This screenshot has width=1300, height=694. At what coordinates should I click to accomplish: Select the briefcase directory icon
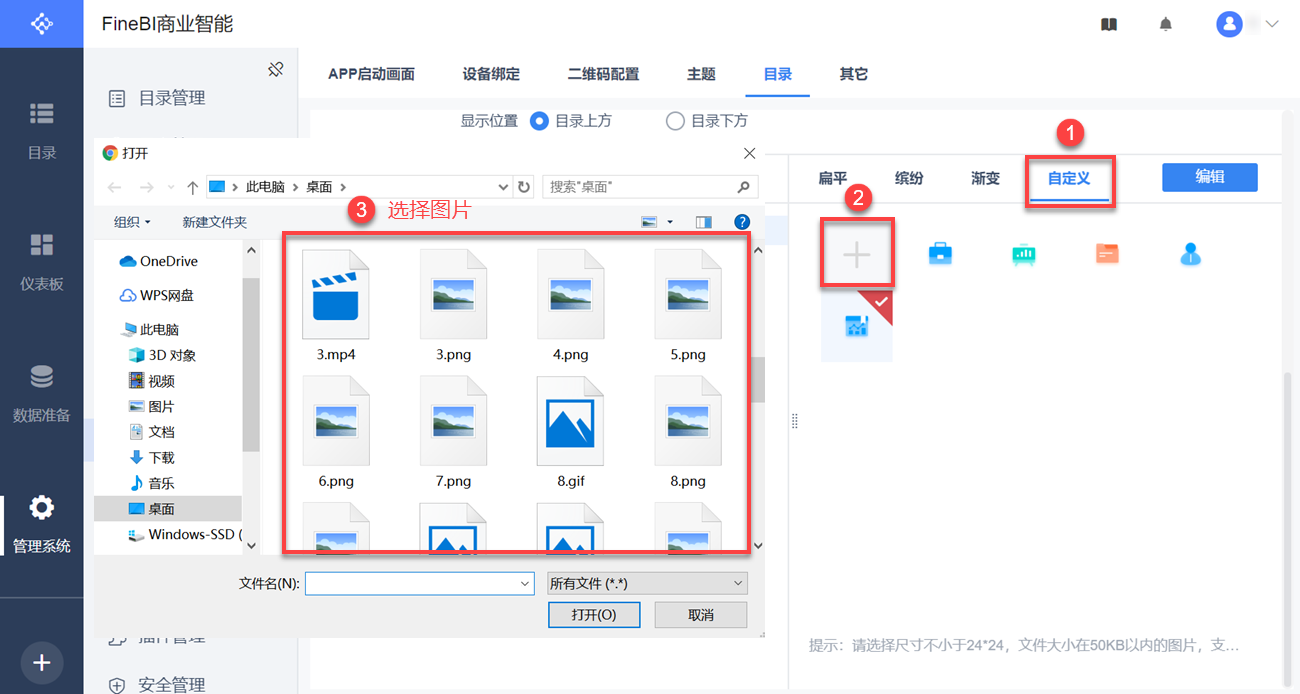(x=940, y=254)
